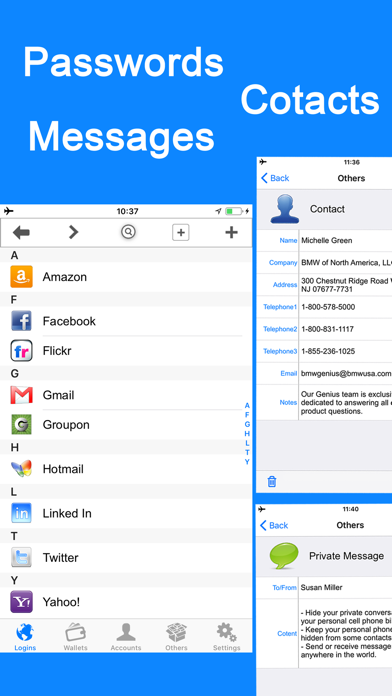Tap the battery indicator in status bar
392x696 pixels.
(x=234, y=211)
